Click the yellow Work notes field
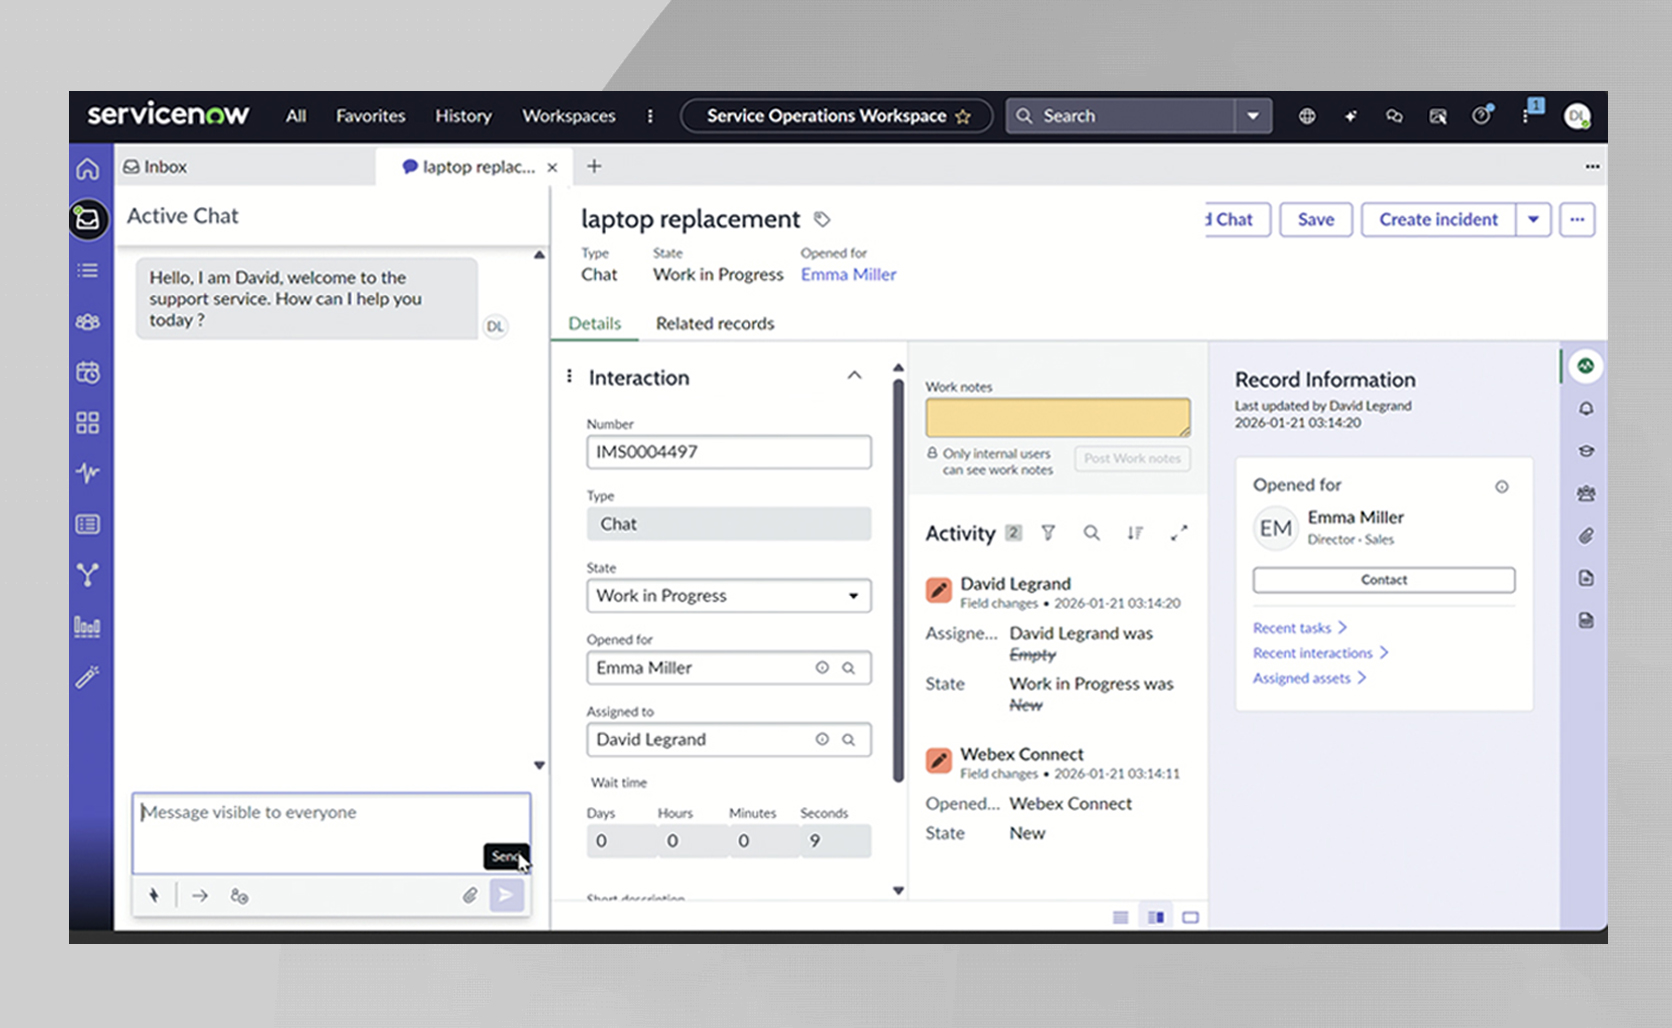1672x1028 pixels. coord(1057,417)
